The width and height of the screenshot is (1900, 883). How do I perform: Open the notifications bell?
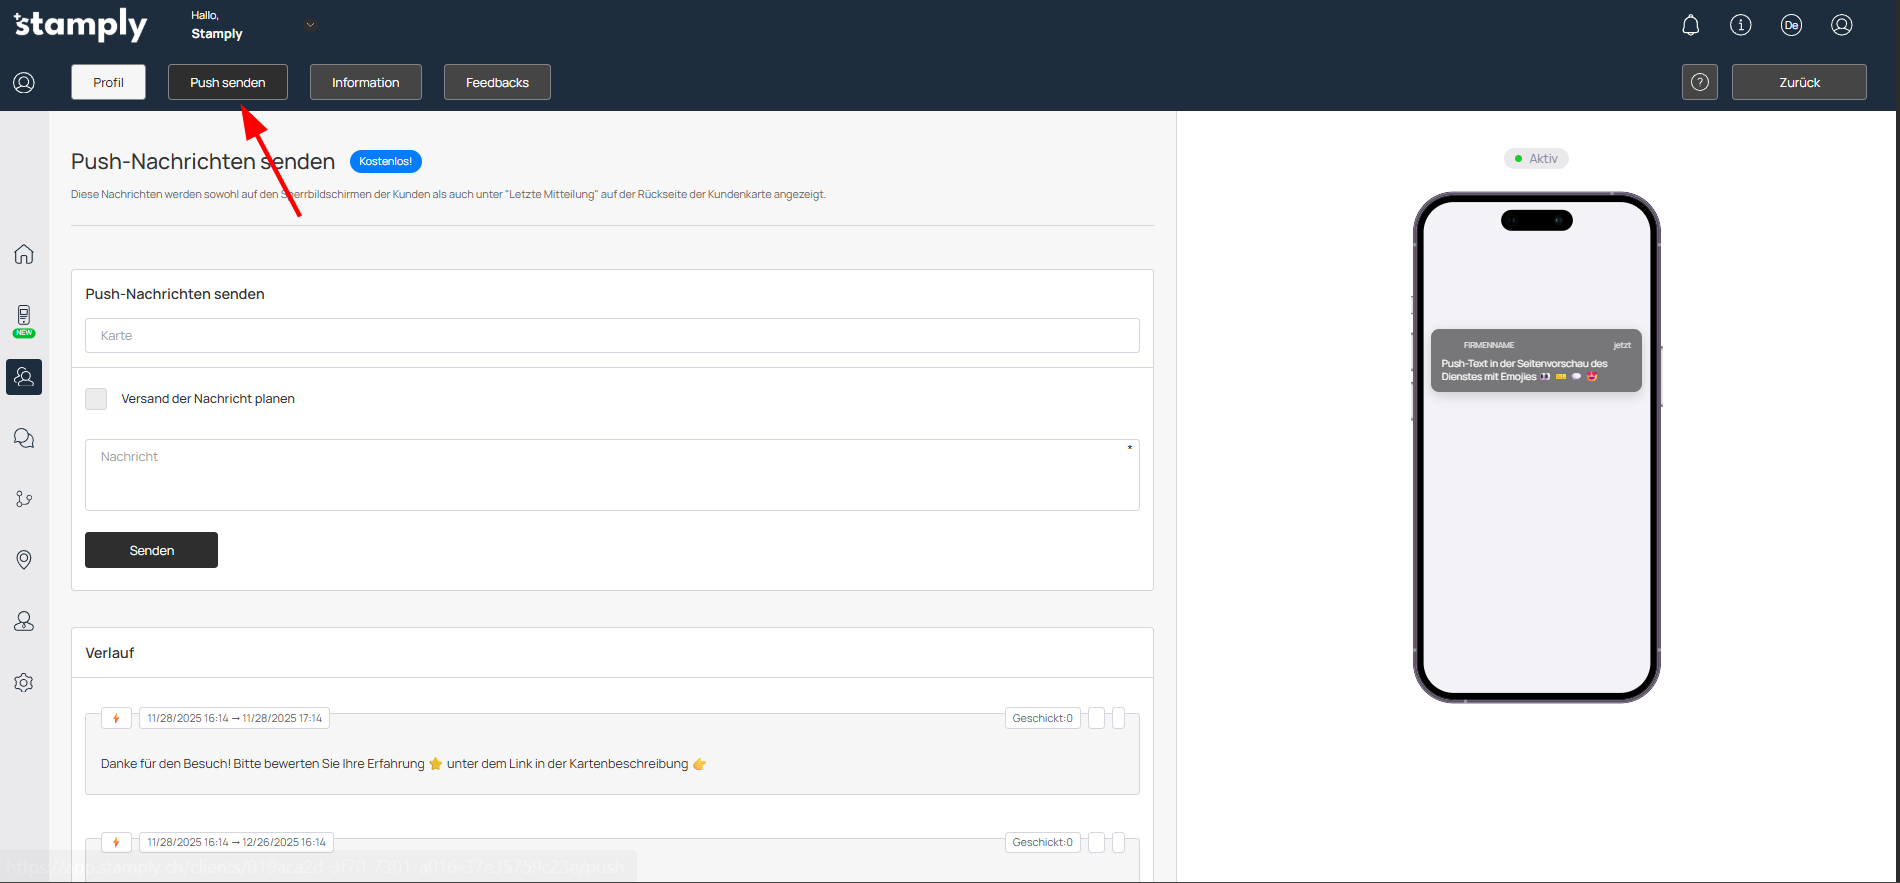pos(1690,25)
